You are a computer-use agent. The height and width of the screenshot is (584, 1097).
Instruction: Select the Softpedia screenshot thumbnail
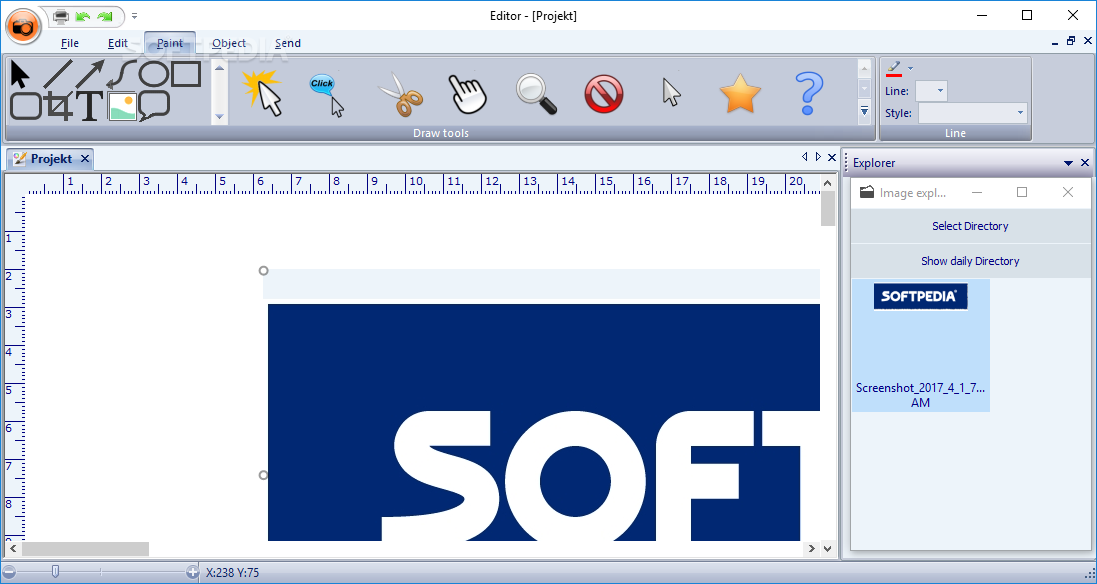pos(921,296)
